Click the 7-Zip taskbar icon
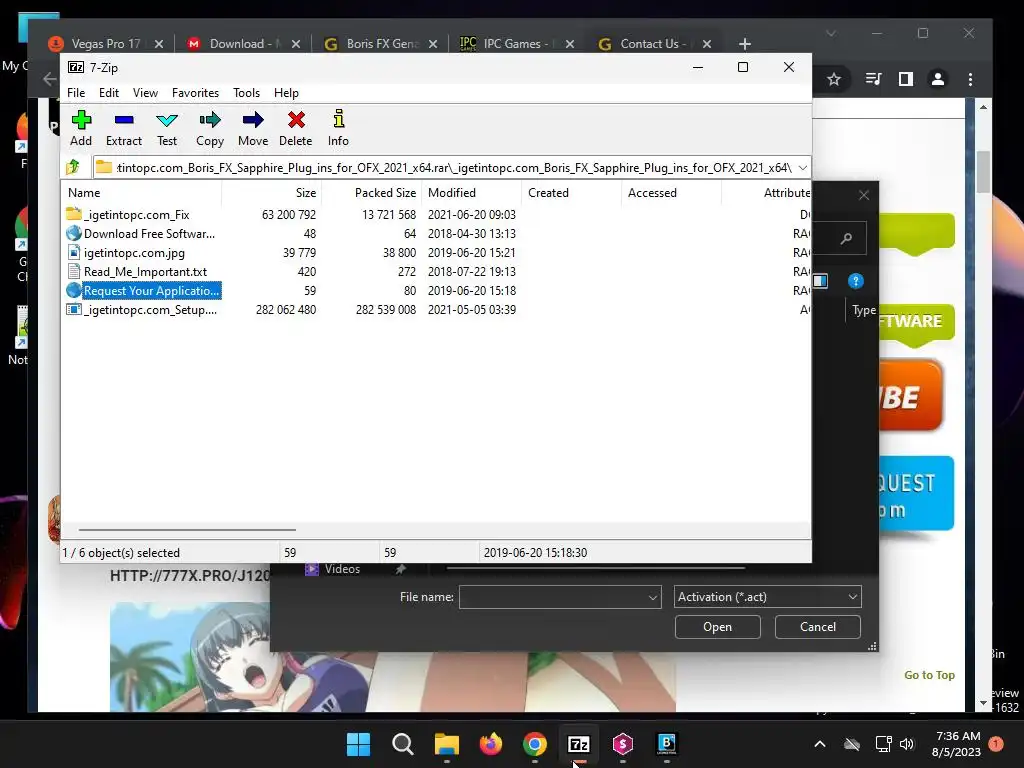This screenshot has height=768, width=1024. [x=579, y=744]
